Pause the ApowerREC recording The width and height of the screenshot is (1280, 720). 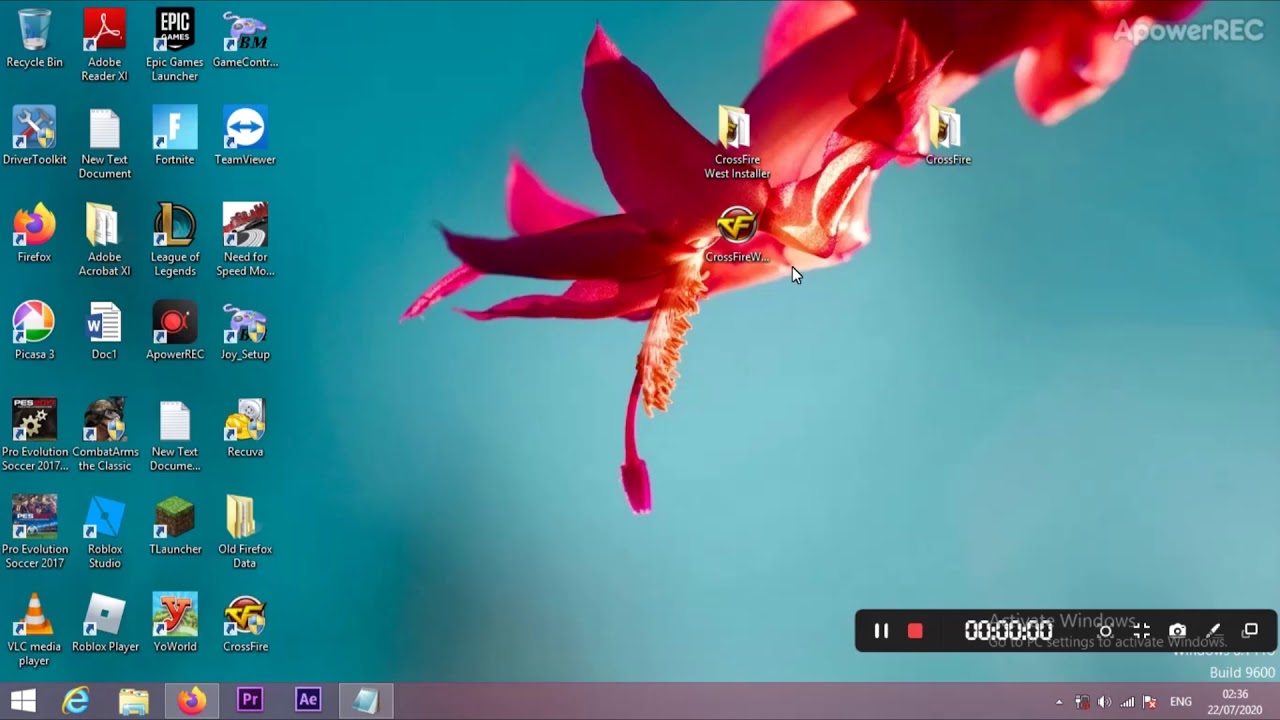(x=881, y=631)
